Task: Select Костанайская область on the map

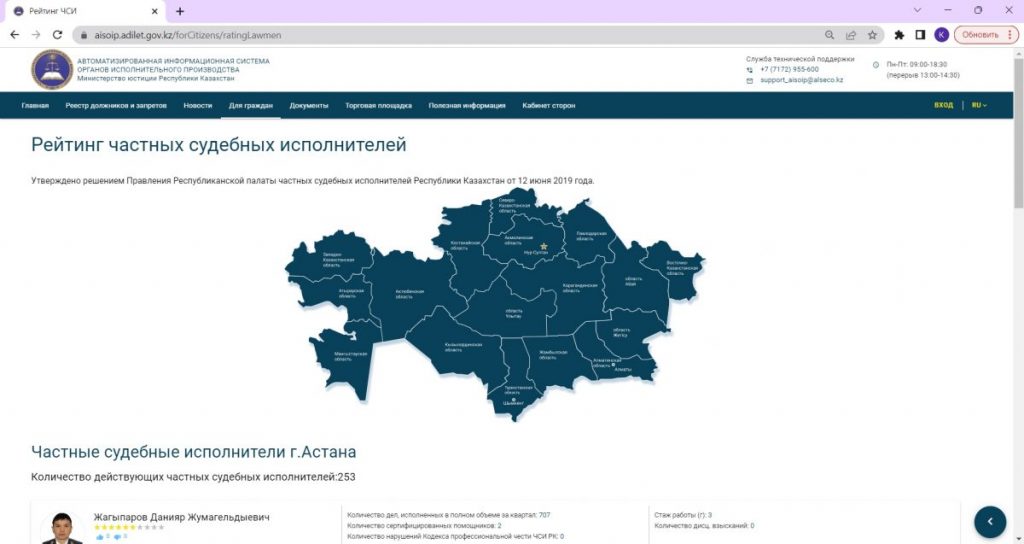Action: tap(465, 245)
